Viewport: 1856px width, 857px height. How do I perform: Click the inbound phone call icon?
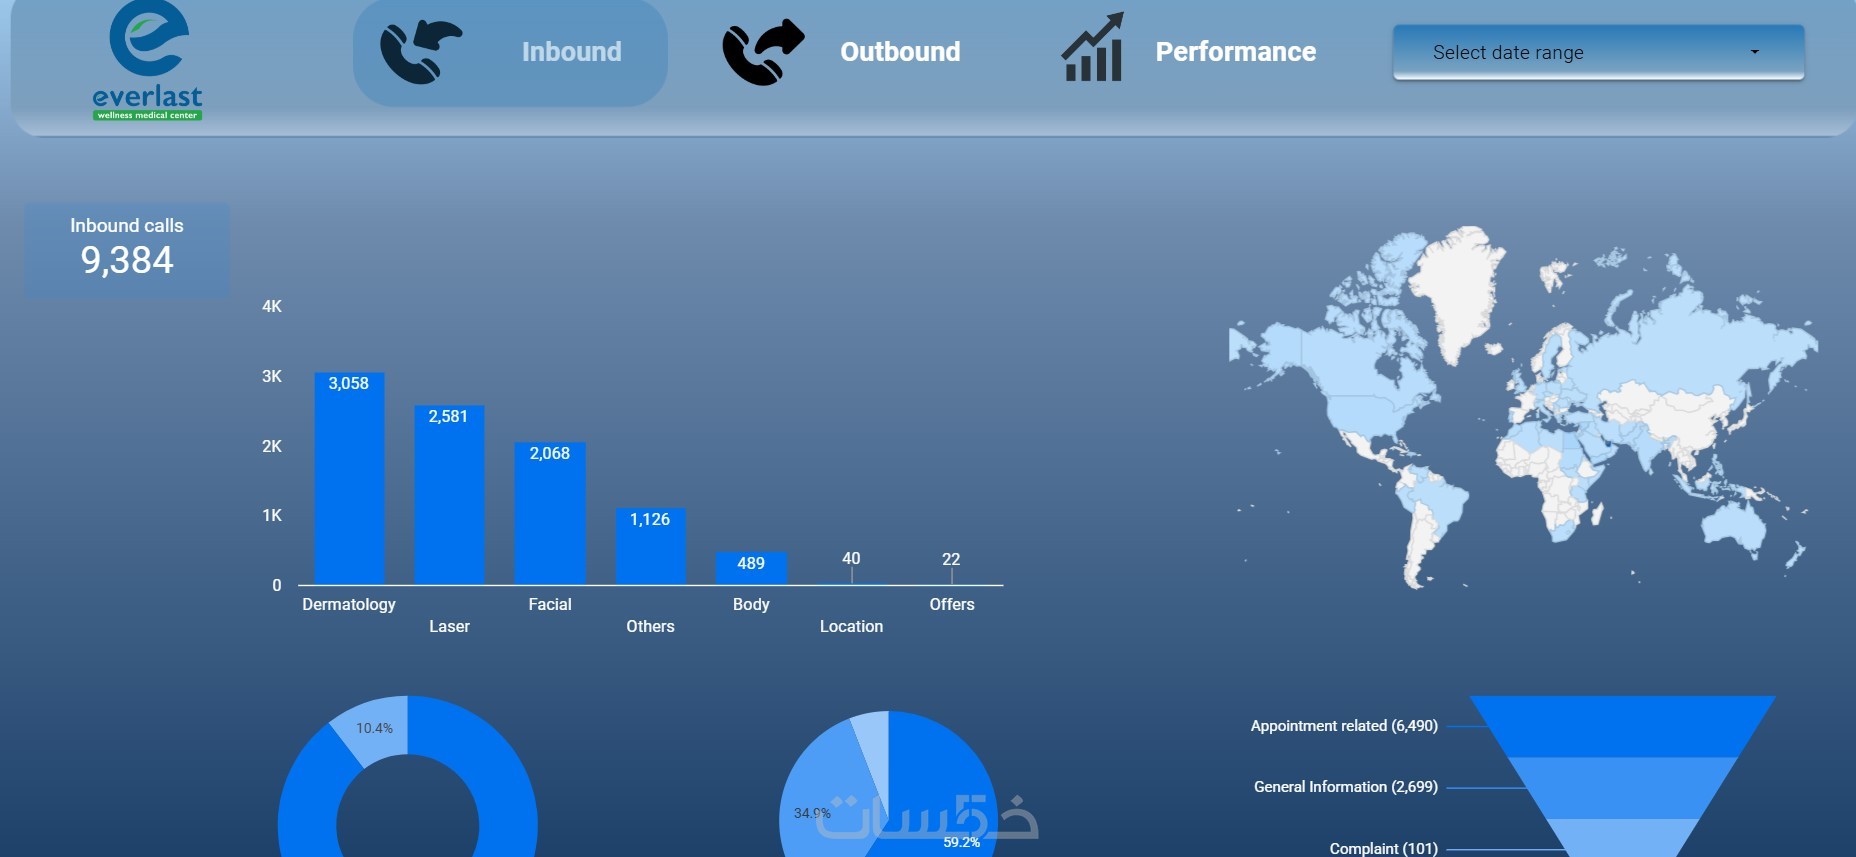click(421, 52)
